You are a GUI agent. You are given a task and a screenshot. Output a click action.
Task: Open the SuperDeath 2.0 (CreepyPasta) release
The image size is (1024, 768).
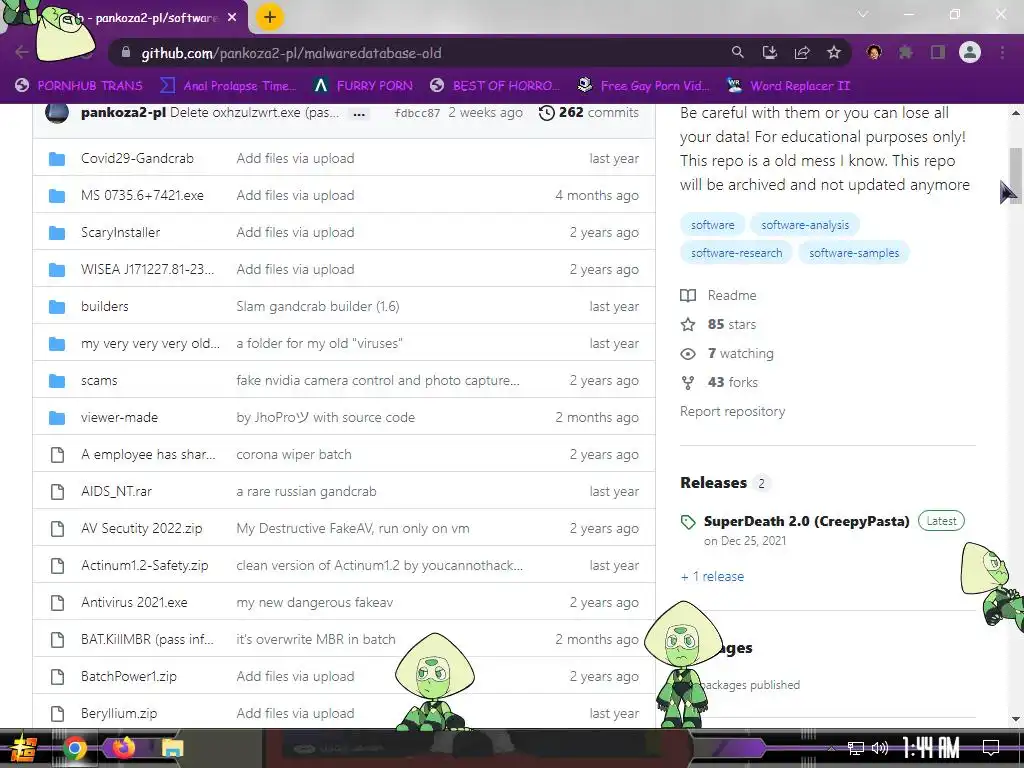(x=807, y=521)
